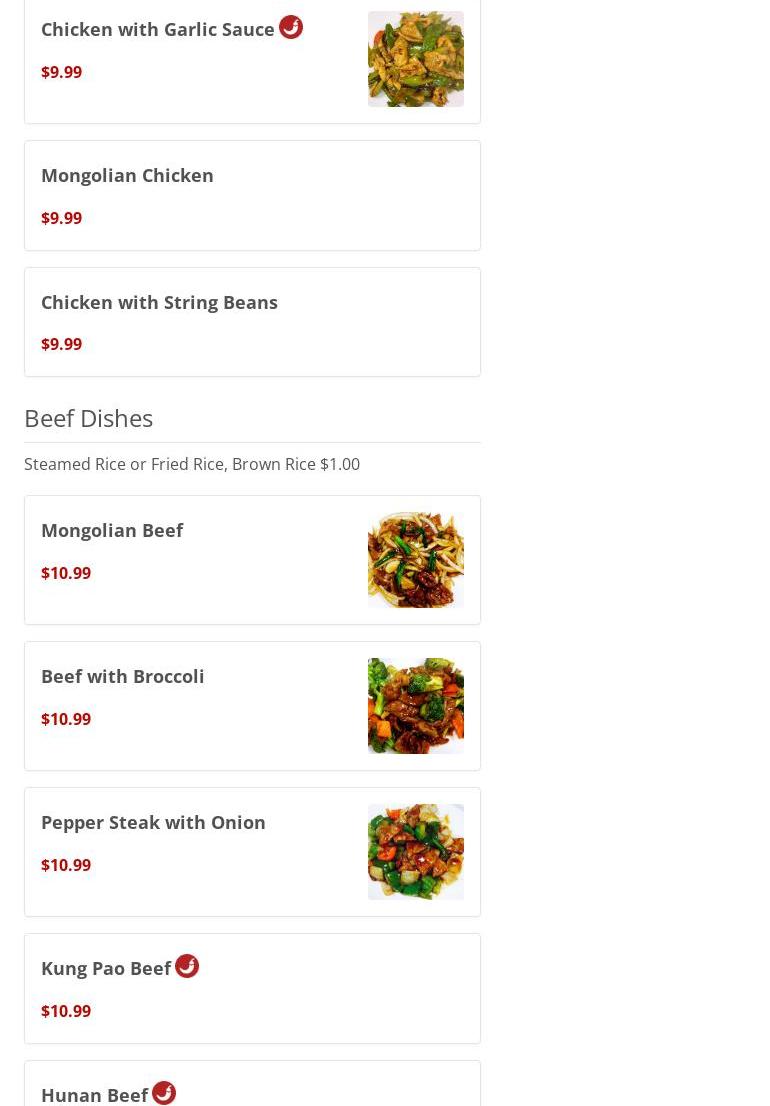Open the Chicken with Garlic Sauce photo
Screen dimensions: 770x1106
click(416, 59)
